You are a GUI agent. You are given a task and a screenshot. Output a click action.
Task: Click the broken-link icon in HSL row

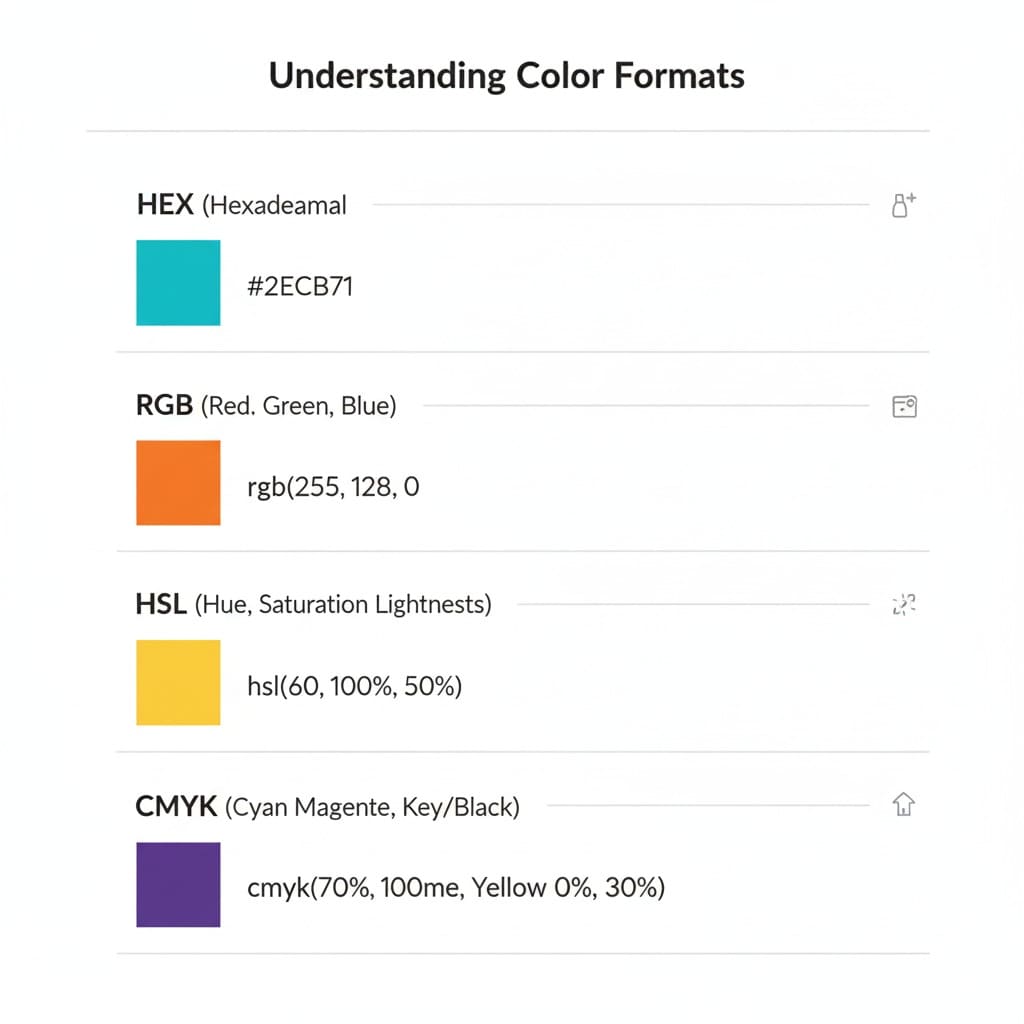(x=903, y=604)
